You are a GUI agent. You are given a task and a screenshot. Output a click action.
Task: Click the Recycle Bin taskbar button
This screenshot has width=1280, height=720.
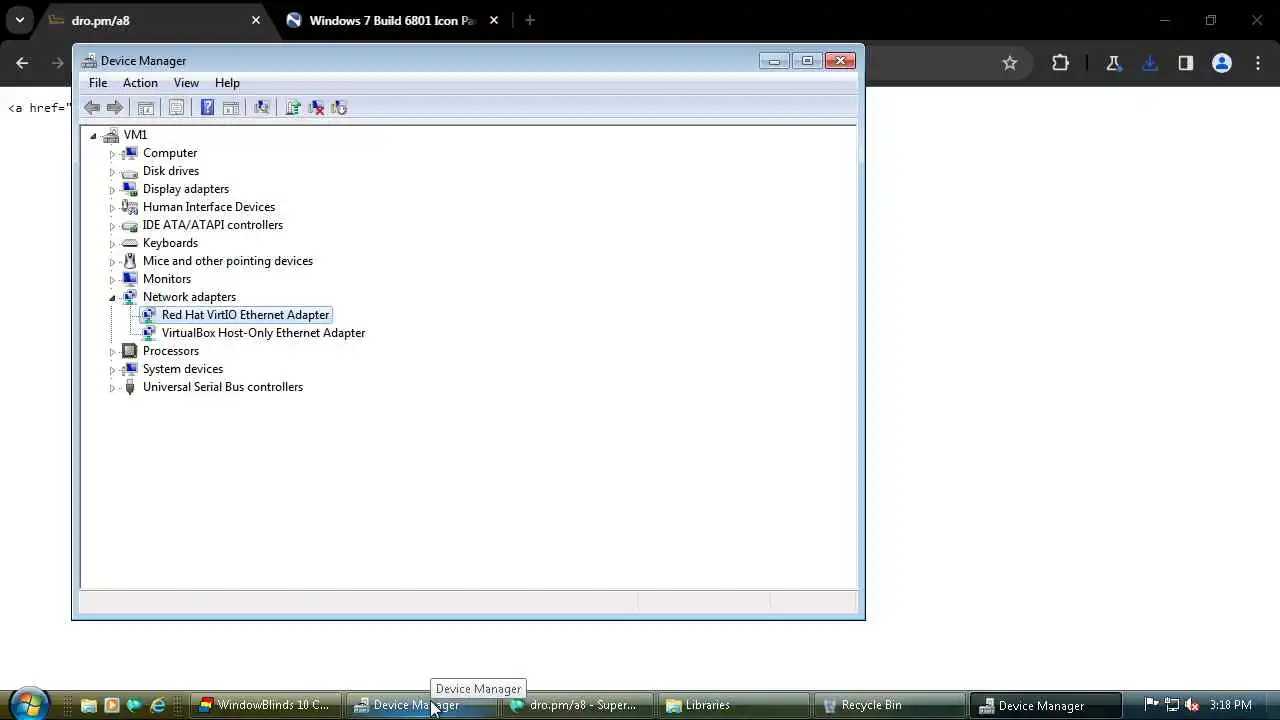[x=889, y=705]
